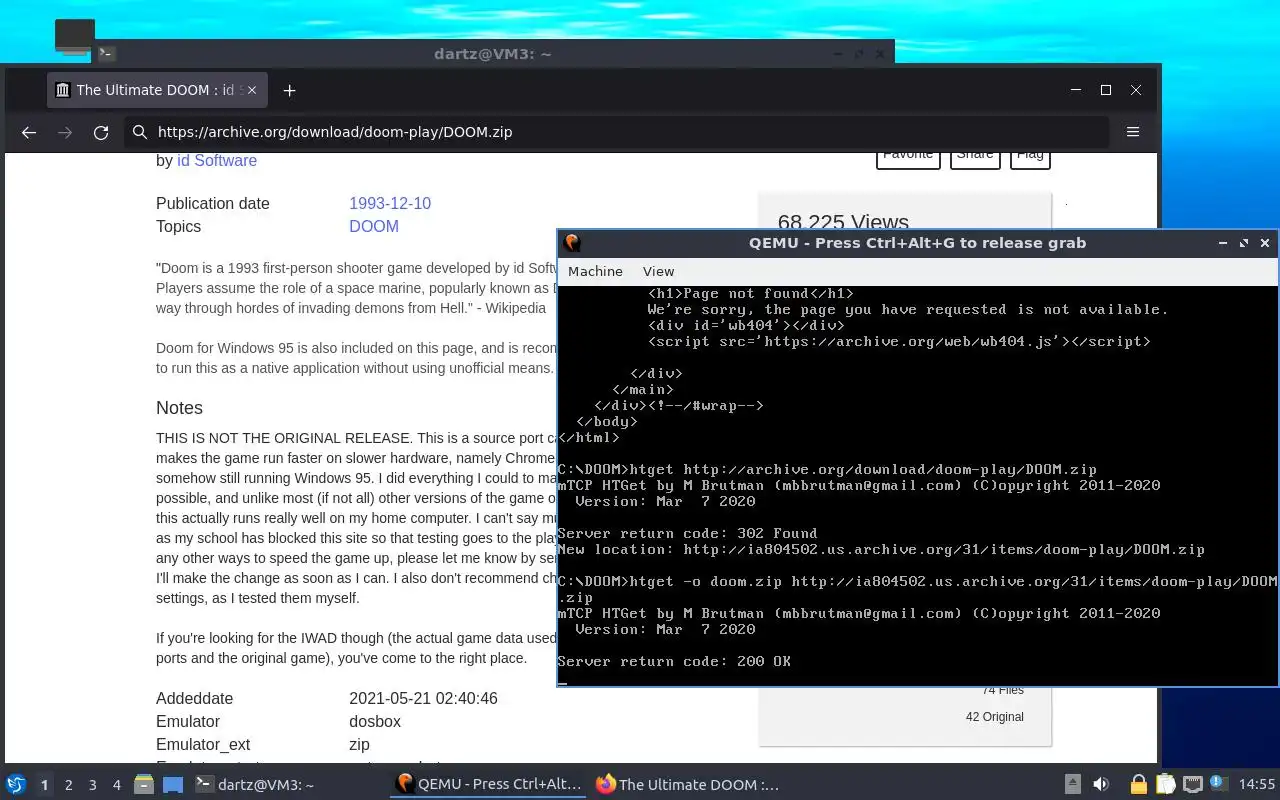Screen dimensions: 1280x800
Task: Click the Addeddate value 2021-05-21 02:40:46
Action: coord(423,698)
